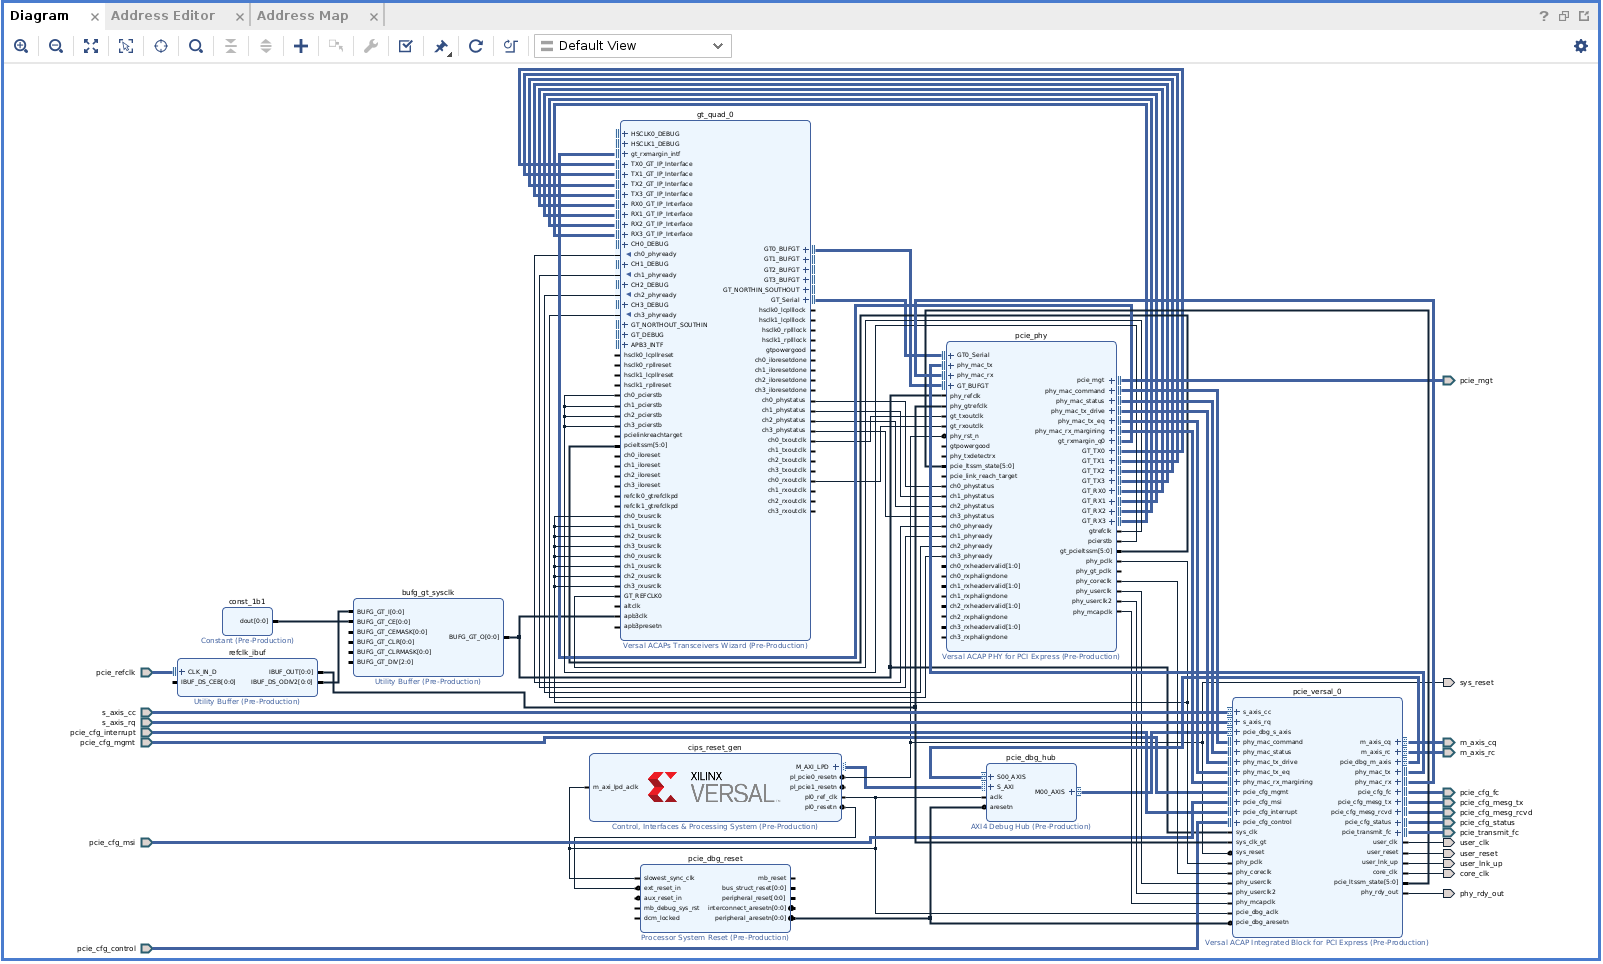Zoom out of the block diagram
1603x964 pixels.
pos(56,46)
